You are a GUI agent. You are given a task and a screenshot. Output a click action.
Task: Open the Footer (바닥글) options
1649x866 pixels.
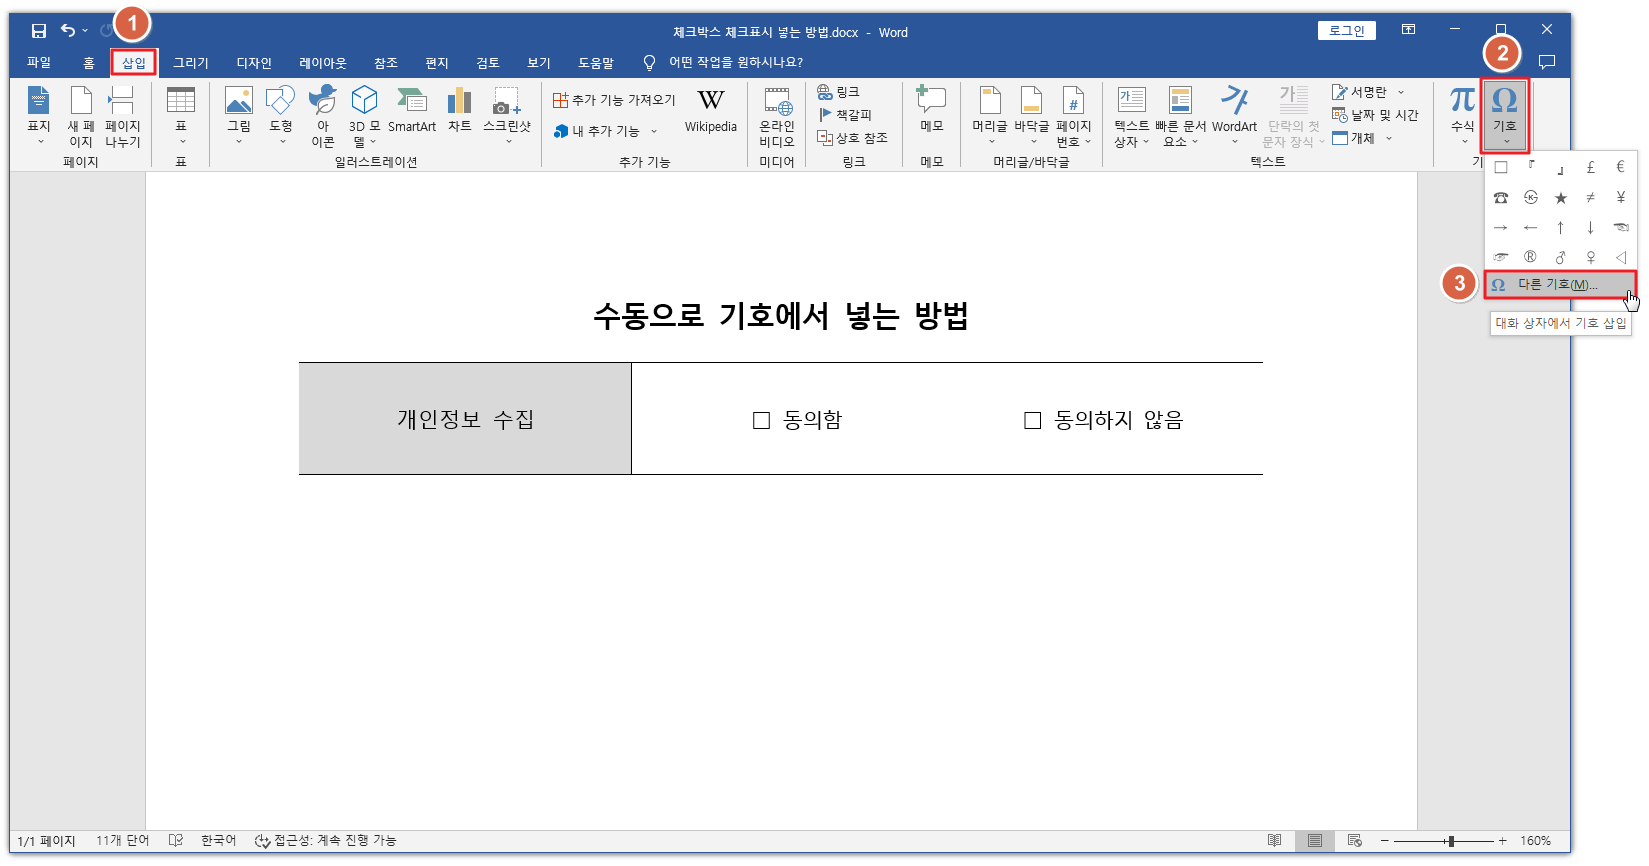[x=1032, y=116]
